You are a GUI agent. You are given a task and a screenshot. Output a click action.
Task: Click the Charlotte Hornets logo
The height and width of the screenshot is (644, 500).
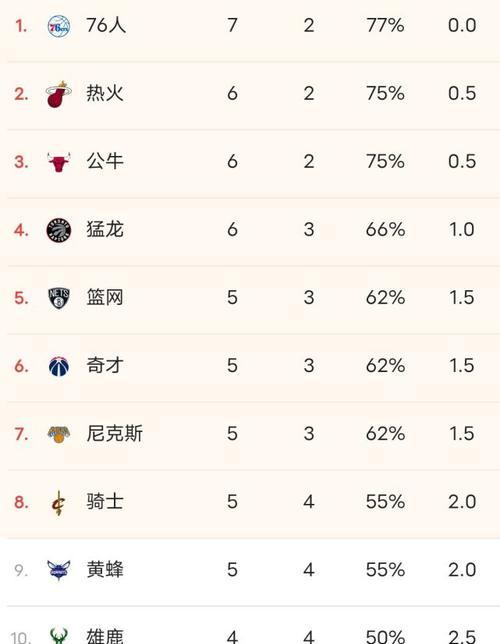[59, 570]
